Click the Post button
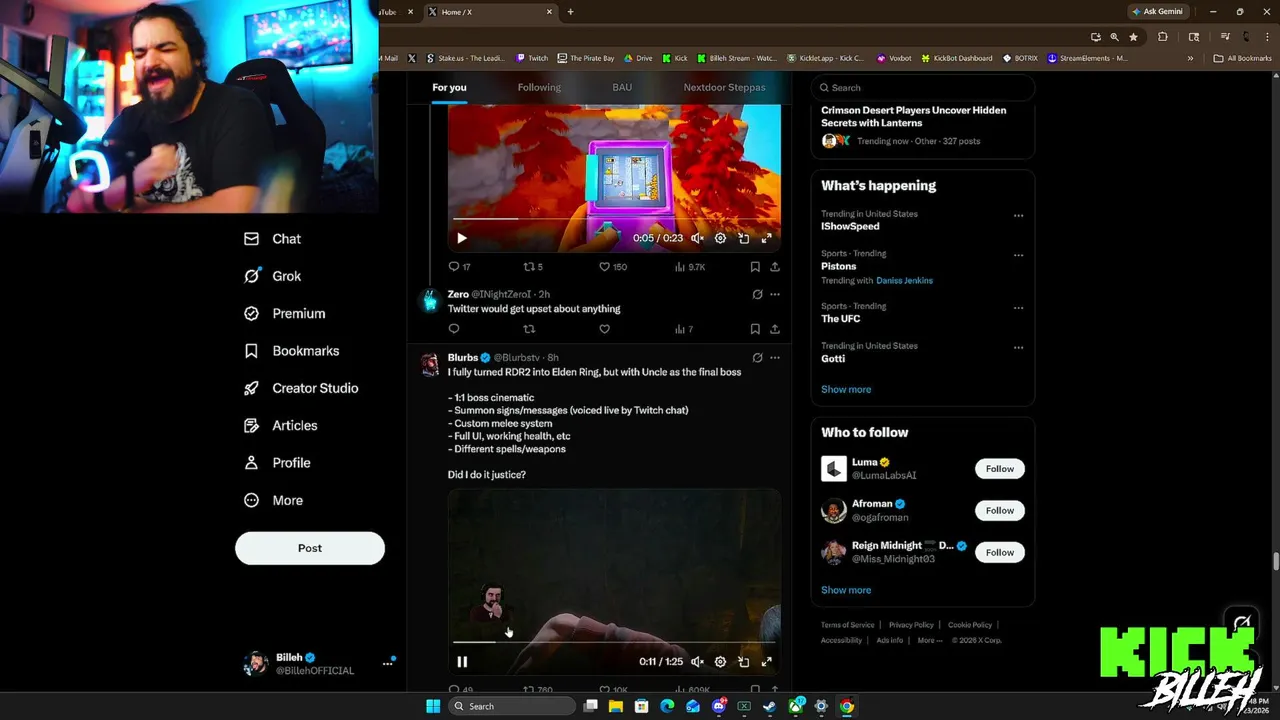Image resolution: width=1280 pixels, height=720 pixels. pyautogui.click(x=310, y=548)
